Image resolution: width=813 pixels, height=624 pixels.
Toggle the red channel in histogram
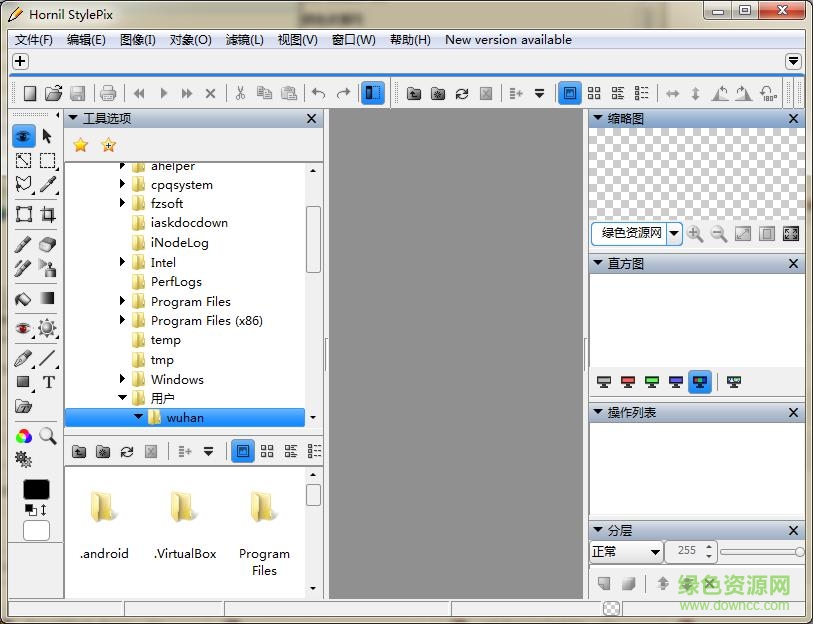click(628, 382)
